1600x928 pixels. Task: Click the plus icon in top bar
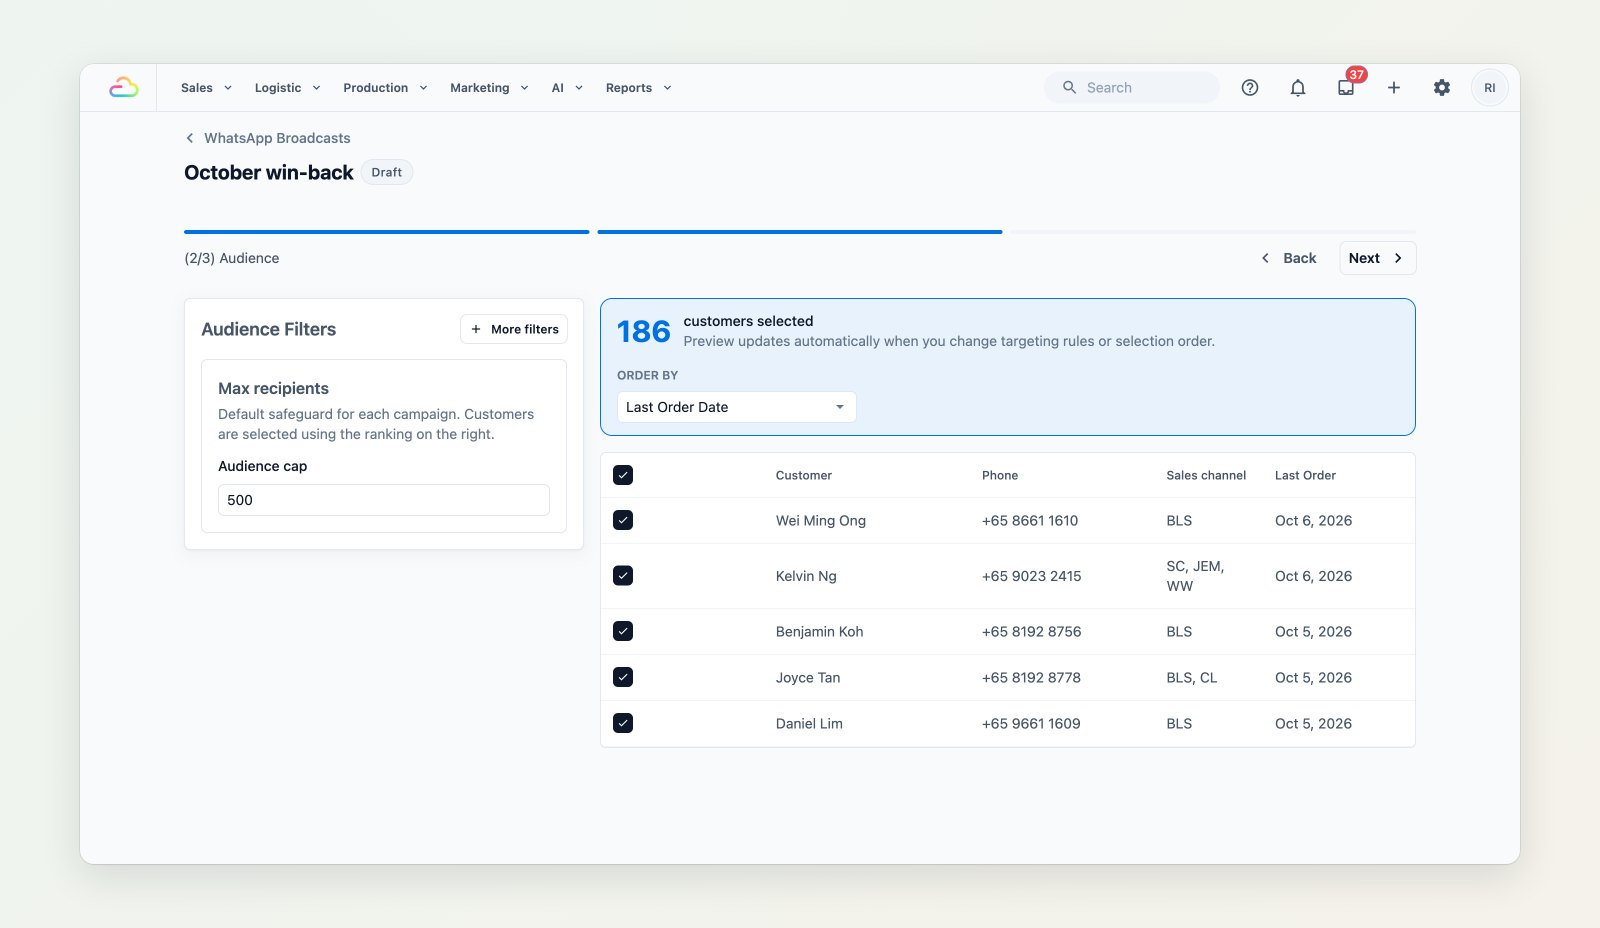pos(1394,88)
